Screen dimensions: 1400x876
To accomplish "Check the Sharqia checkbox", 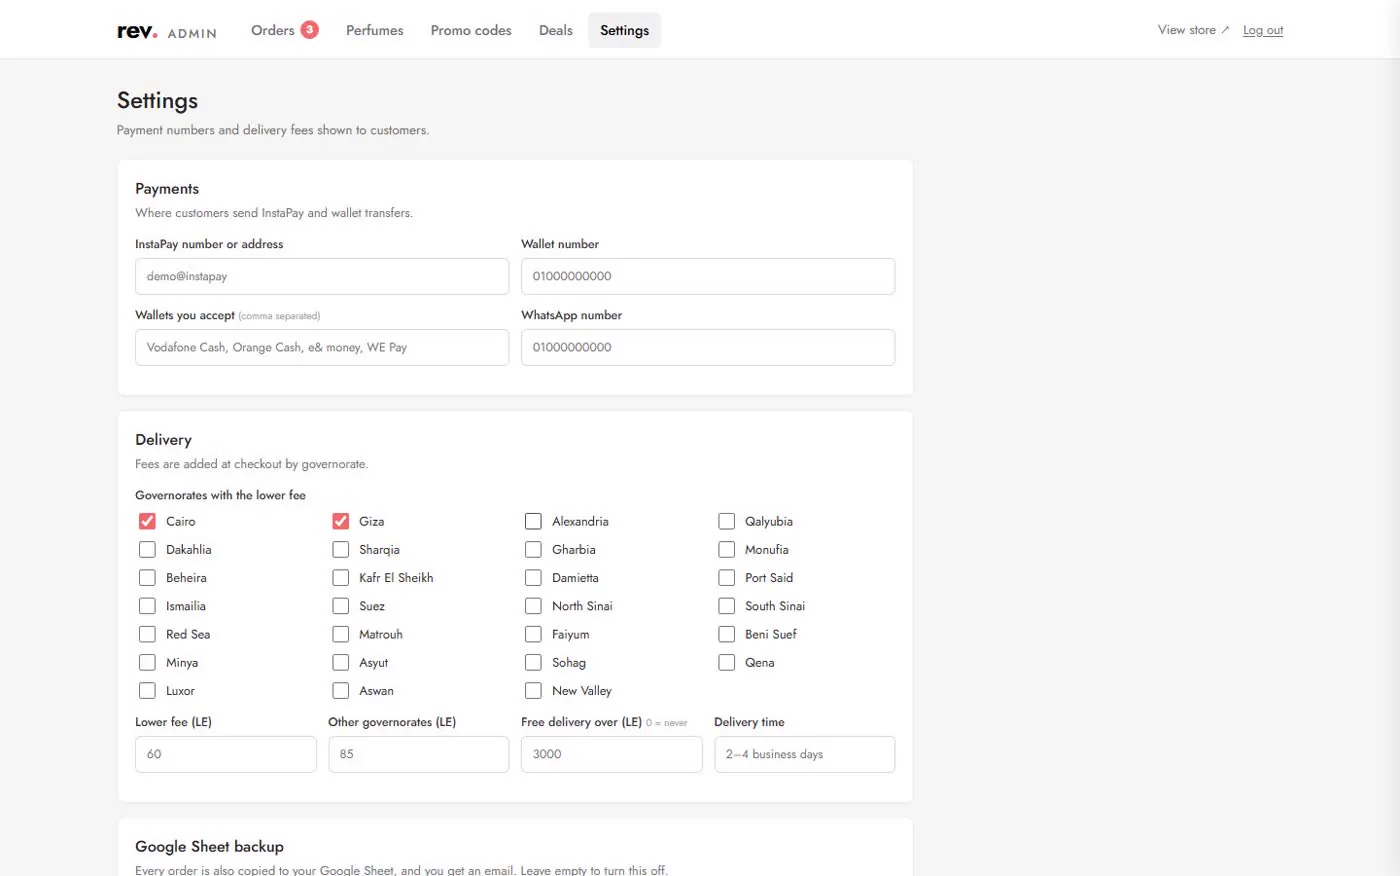I will point(341,549).
